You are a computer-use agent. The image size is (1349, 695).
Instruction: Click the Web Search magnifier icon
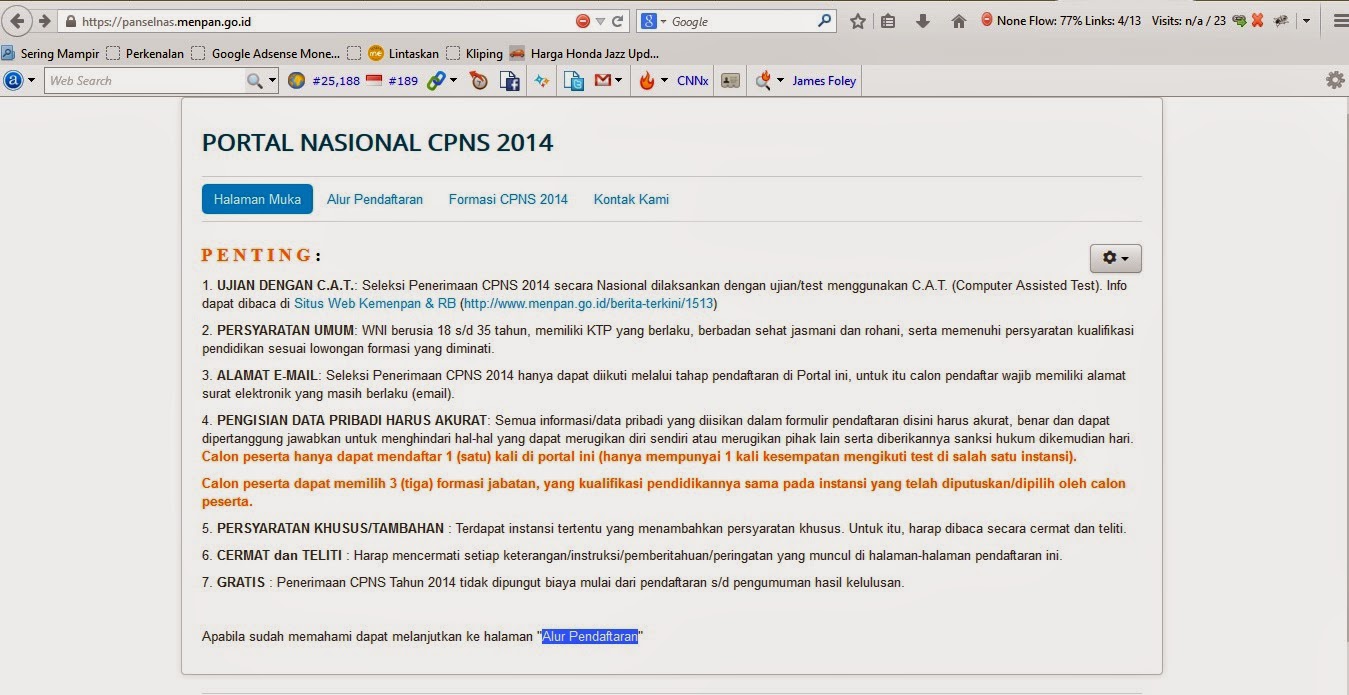click(x=255, y=81)
